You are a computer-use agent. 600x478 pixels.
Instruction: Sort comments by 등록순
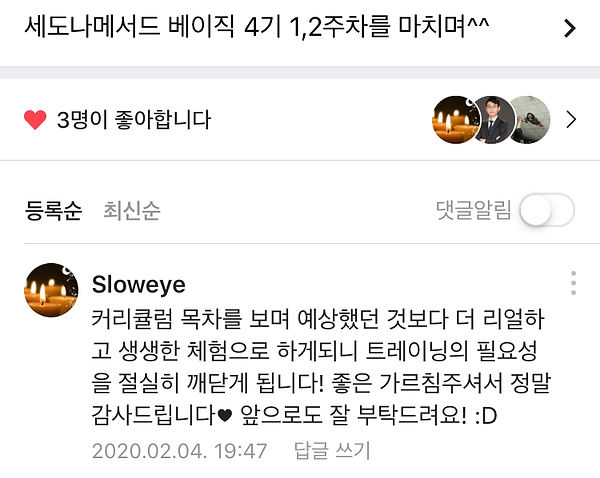(53, 210)
